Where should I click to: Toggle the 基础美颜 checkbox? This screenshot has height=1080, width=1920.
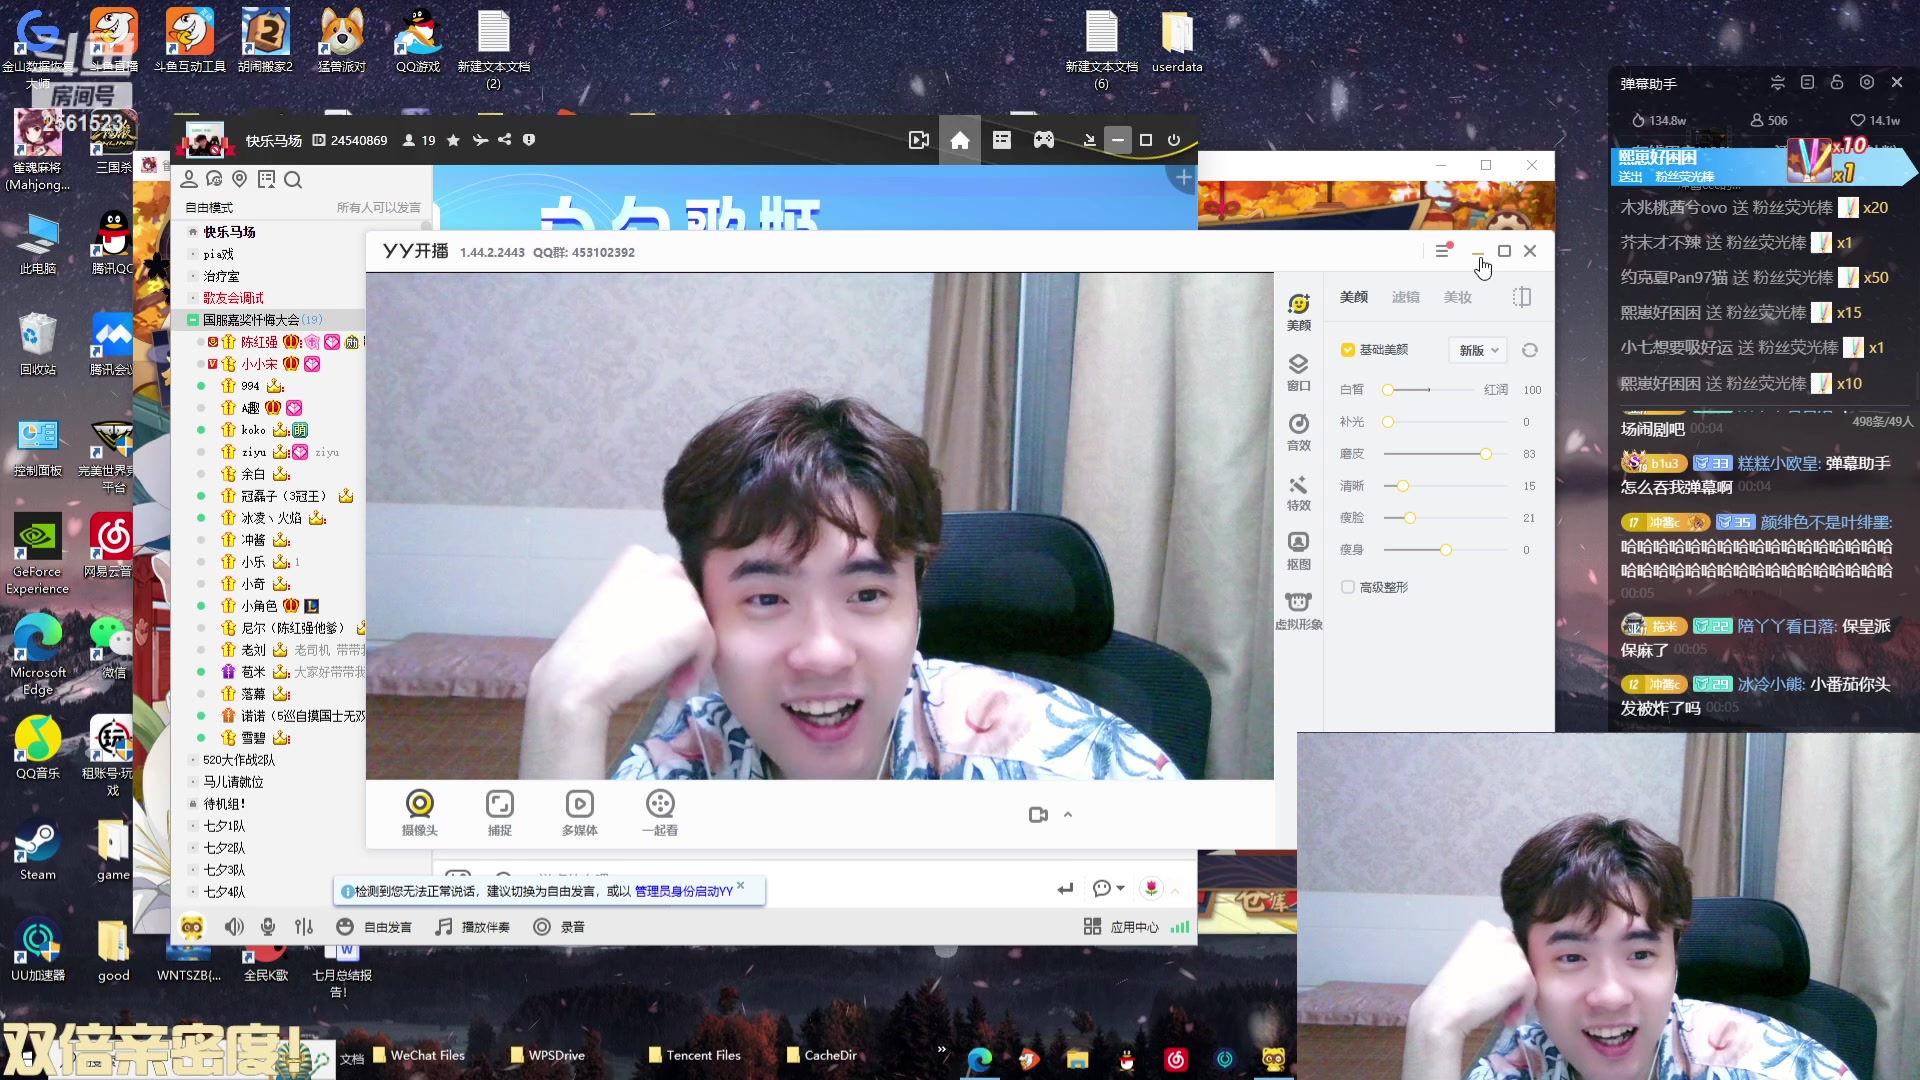1348,350
